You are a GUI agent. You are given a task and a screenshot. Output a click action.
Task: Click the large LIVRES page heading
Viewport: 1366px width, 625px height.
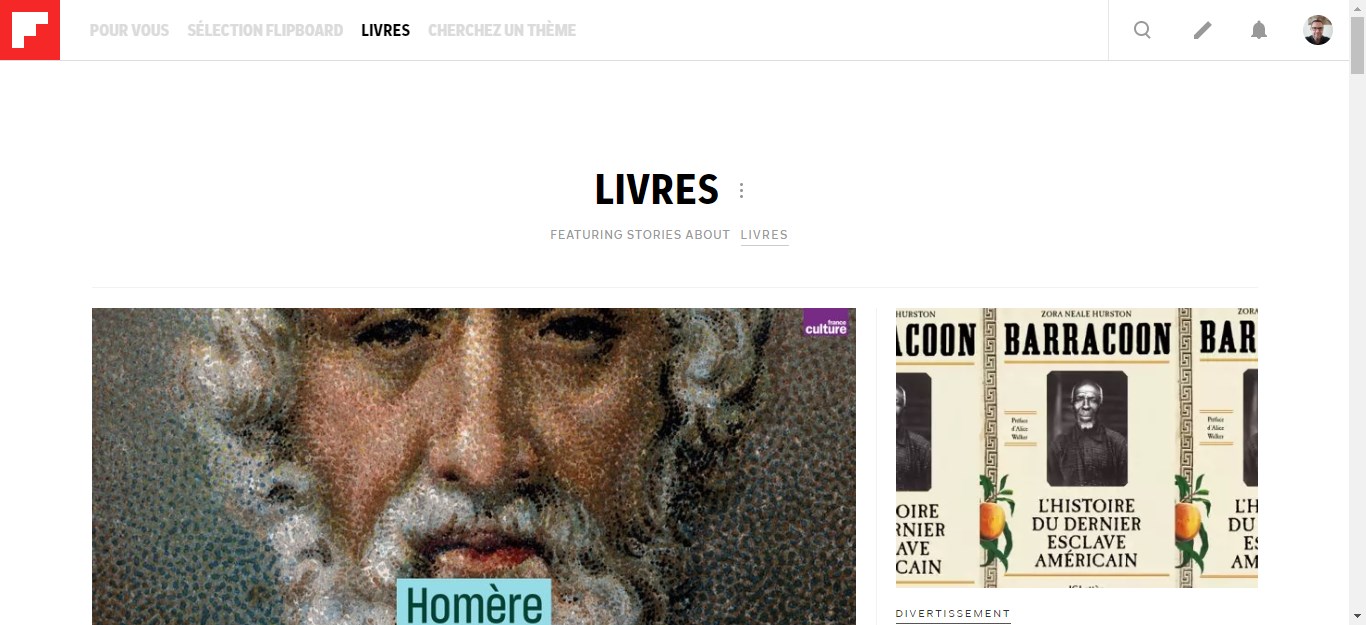coord(657,190)
